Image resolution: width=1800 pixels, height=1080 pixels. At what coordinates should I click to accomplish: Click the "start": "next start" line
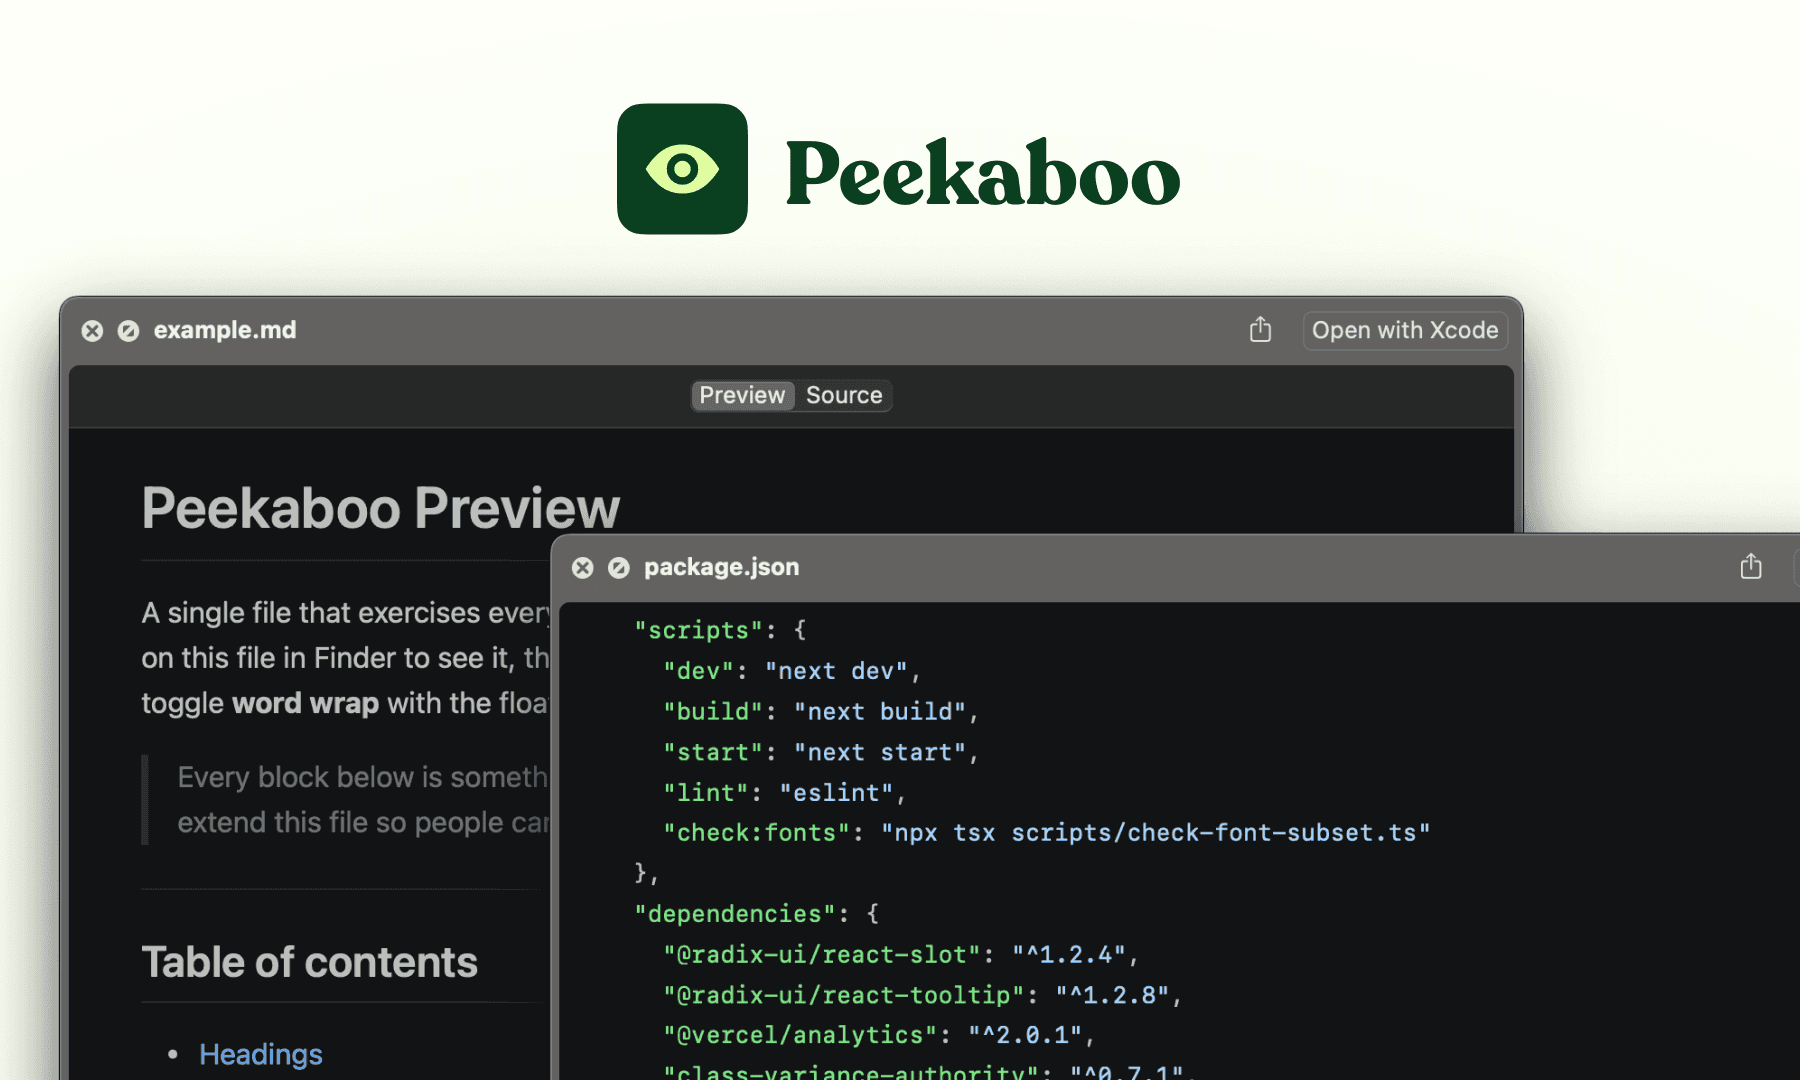[820, 752]
